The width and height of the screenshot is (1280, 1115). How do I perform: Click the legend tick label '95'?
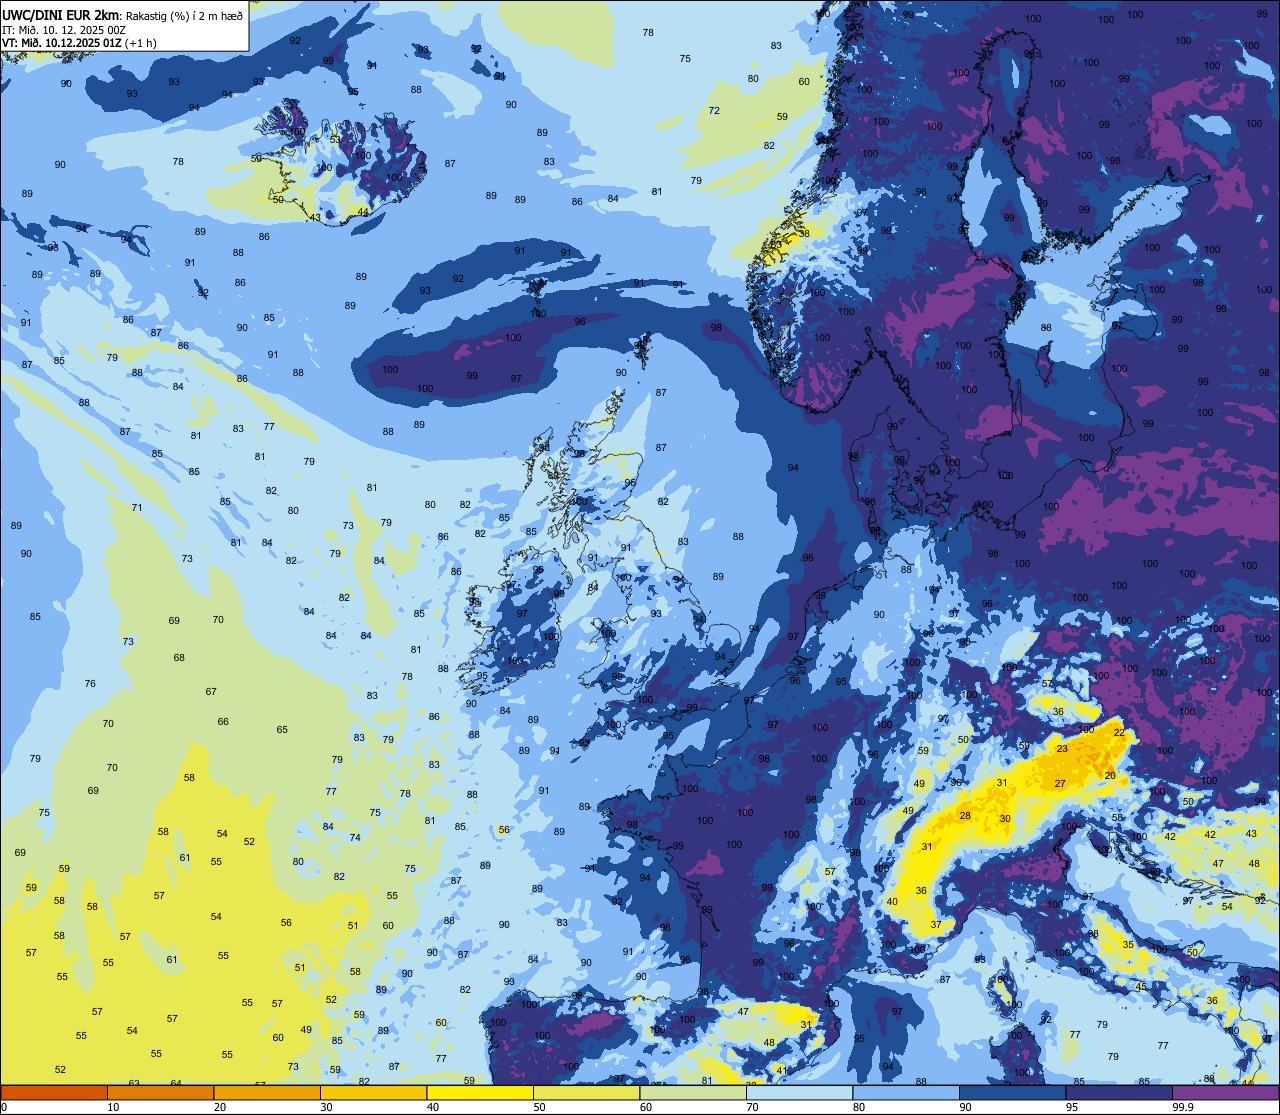(x=1072, y=1107)
